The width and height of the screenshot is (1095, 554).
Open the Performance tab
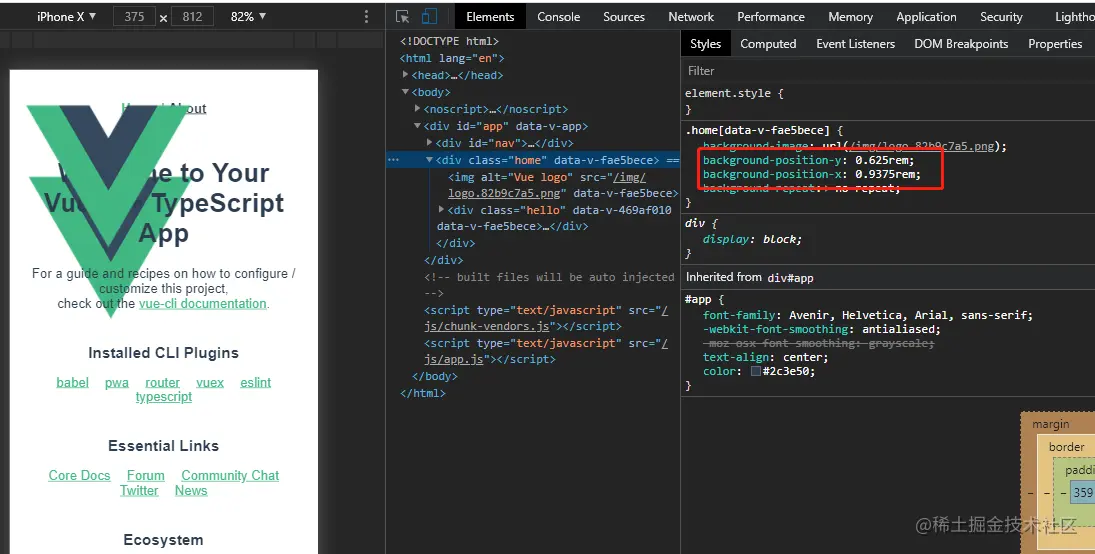(x=771, y=17)
